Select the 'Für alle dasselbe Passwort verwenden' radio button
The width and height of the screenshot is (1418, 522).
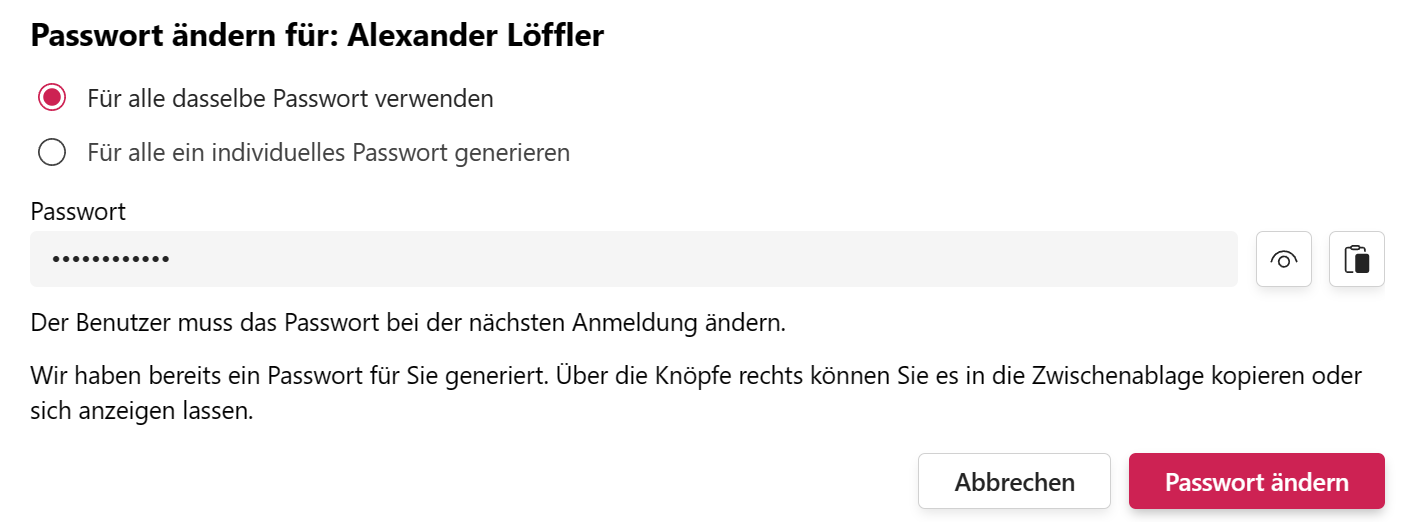pyautogui.click(x=52, y=98)
